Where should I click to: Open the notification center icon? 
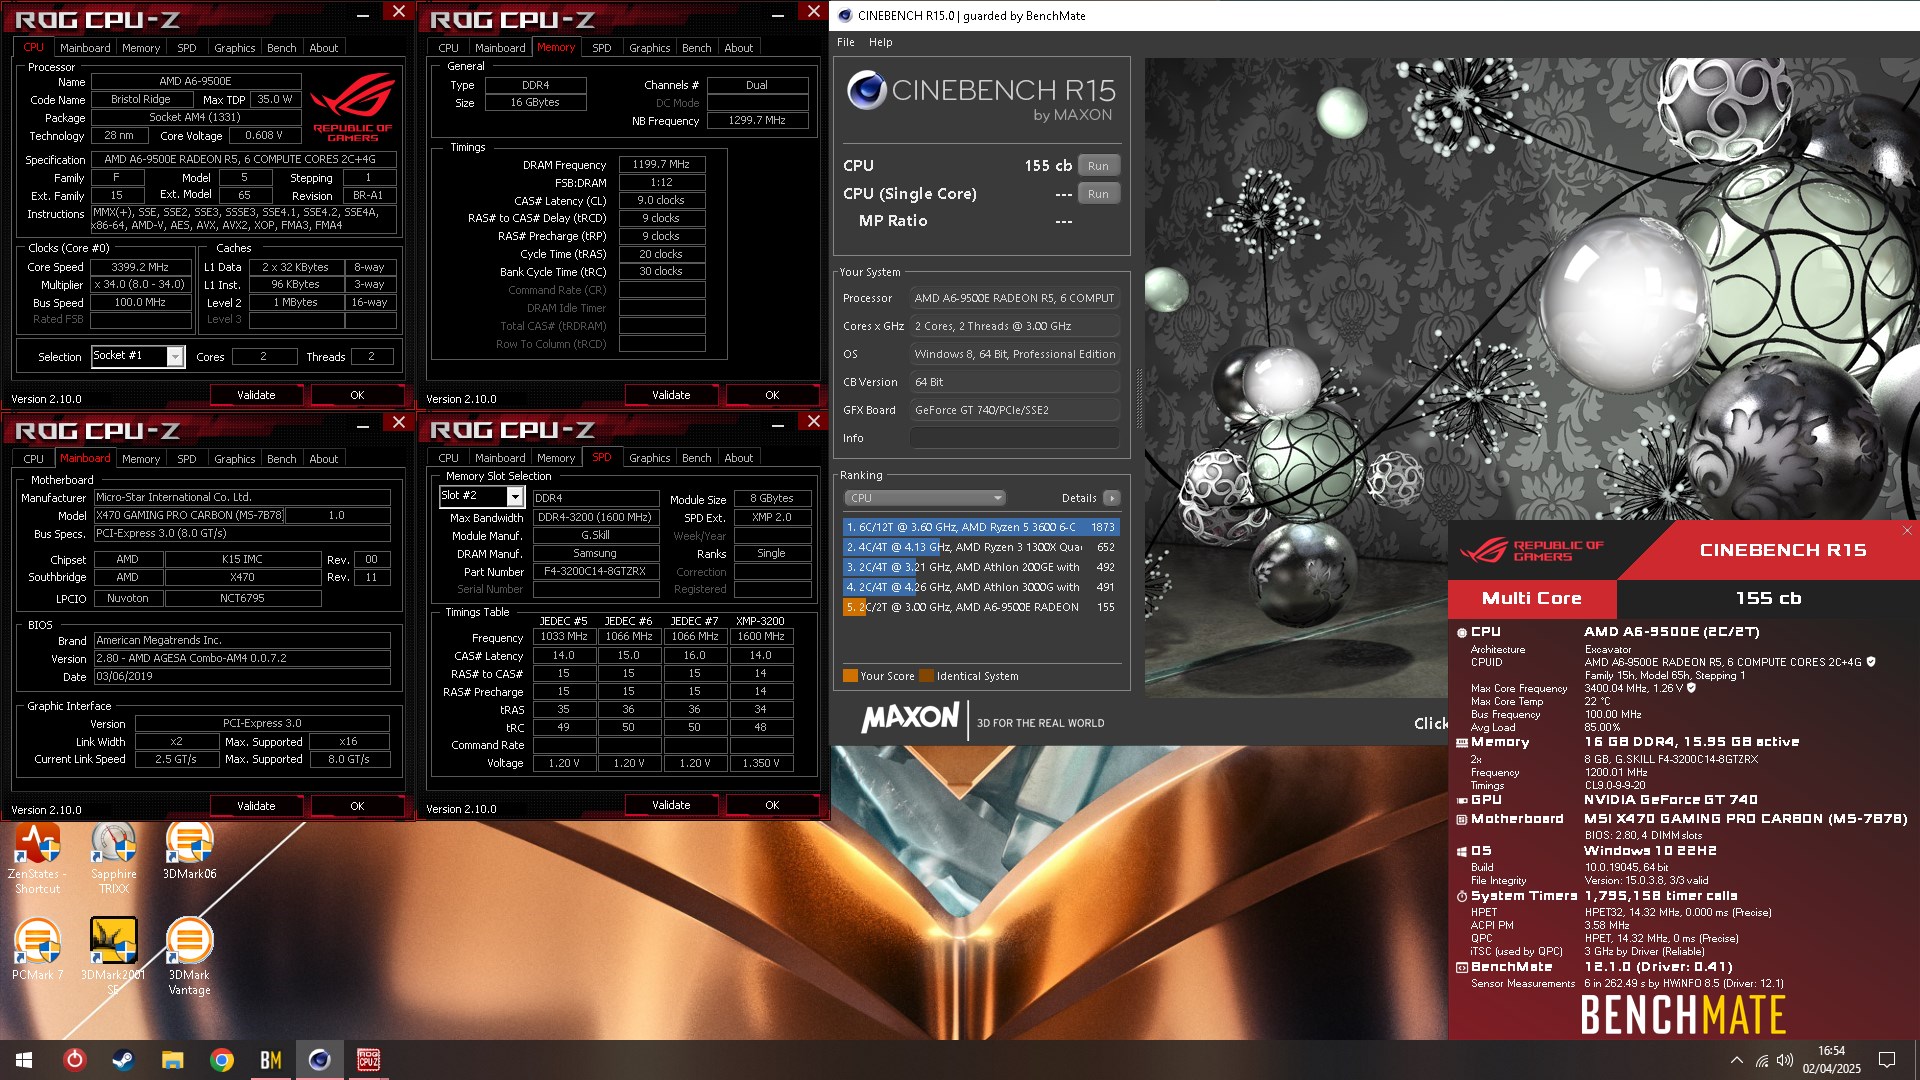point(1887,1060)
